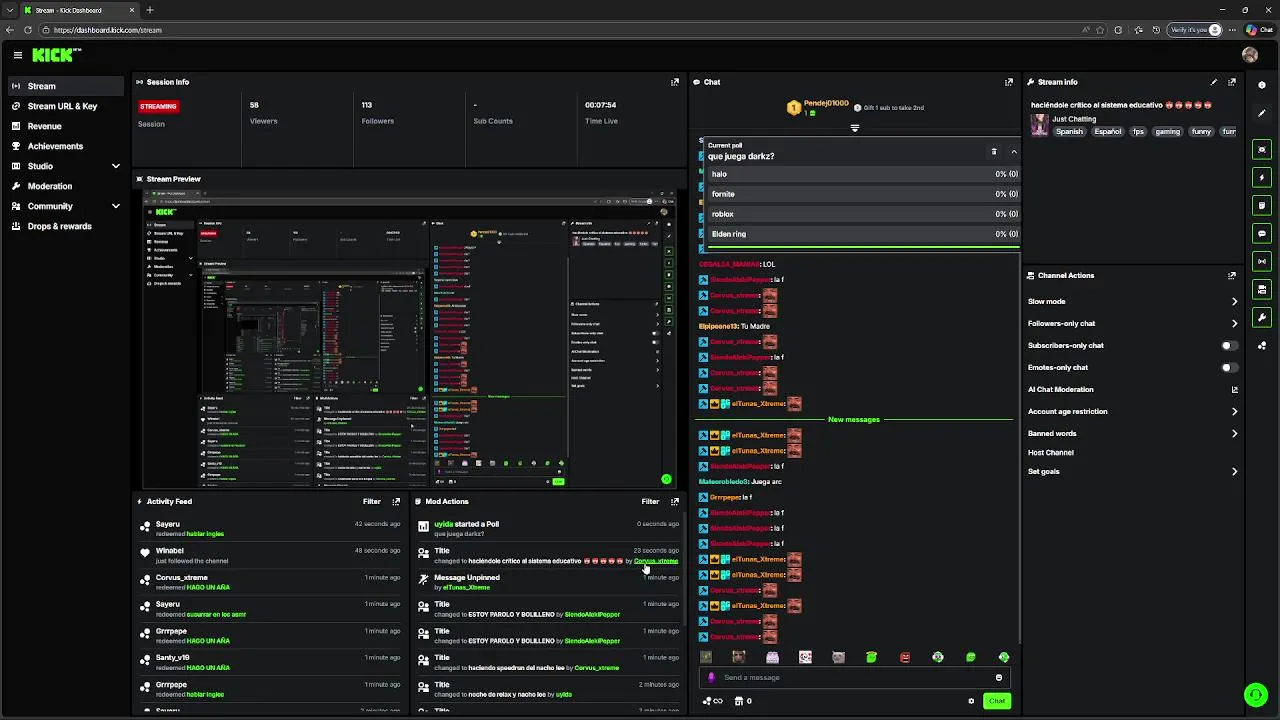Click the Pendej01000 top gifter name
This screenshot has height=720, width=1280.
826,103
